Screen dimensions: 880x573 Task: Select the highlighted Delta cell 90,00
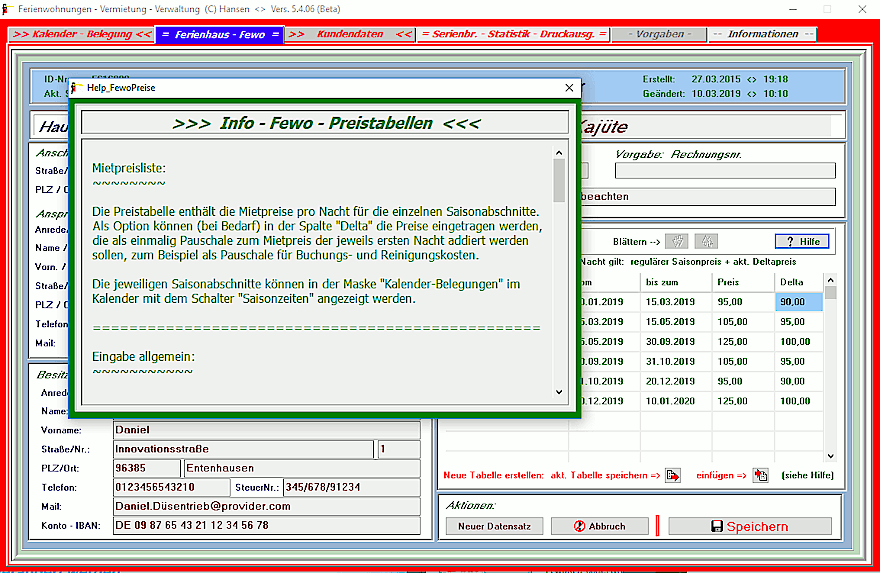pos(798,302)
